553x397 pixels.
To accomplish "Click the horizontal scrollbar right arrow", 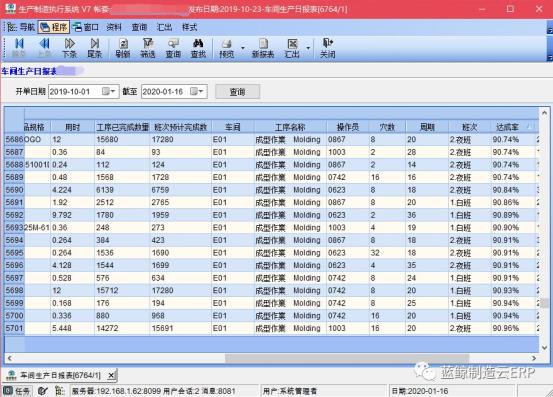I will 534,358.
